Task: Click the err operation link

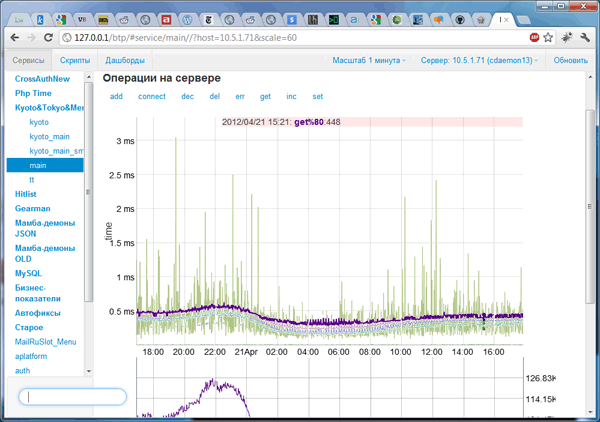Action: (240, 96)
